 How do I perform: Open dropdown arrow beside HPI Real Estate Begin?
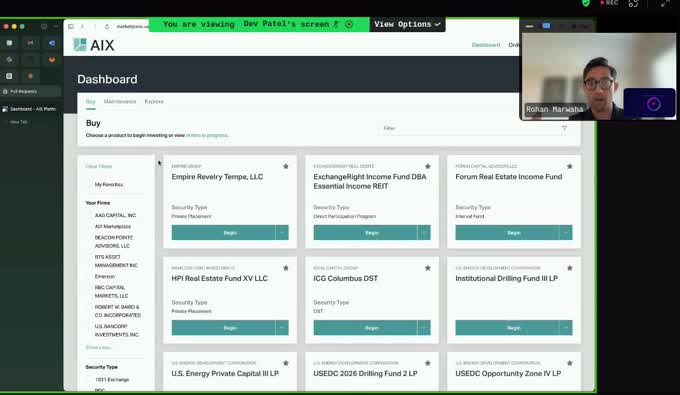point(282,328)
